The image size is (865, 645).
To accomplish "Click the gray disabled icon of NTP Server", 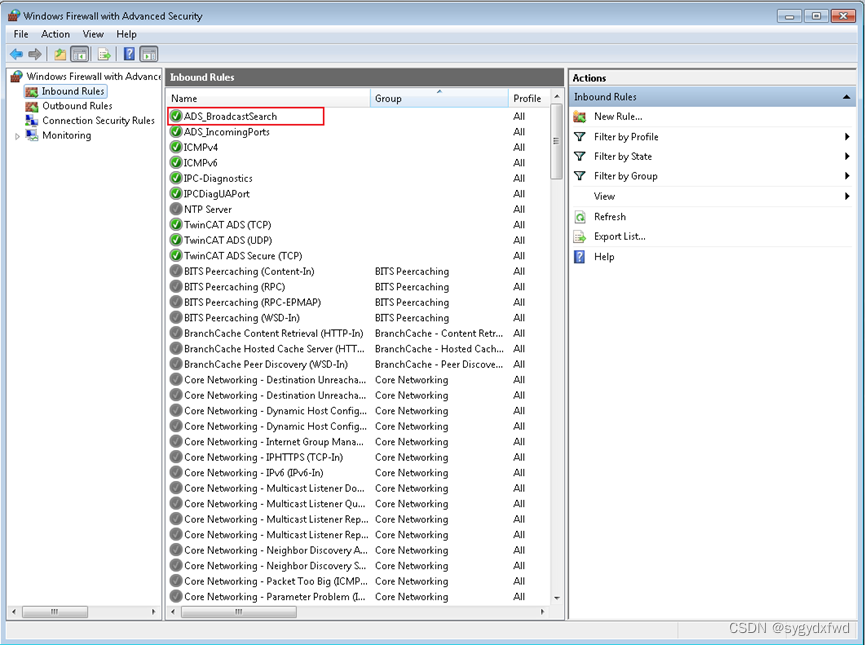I will click(176, 209).
